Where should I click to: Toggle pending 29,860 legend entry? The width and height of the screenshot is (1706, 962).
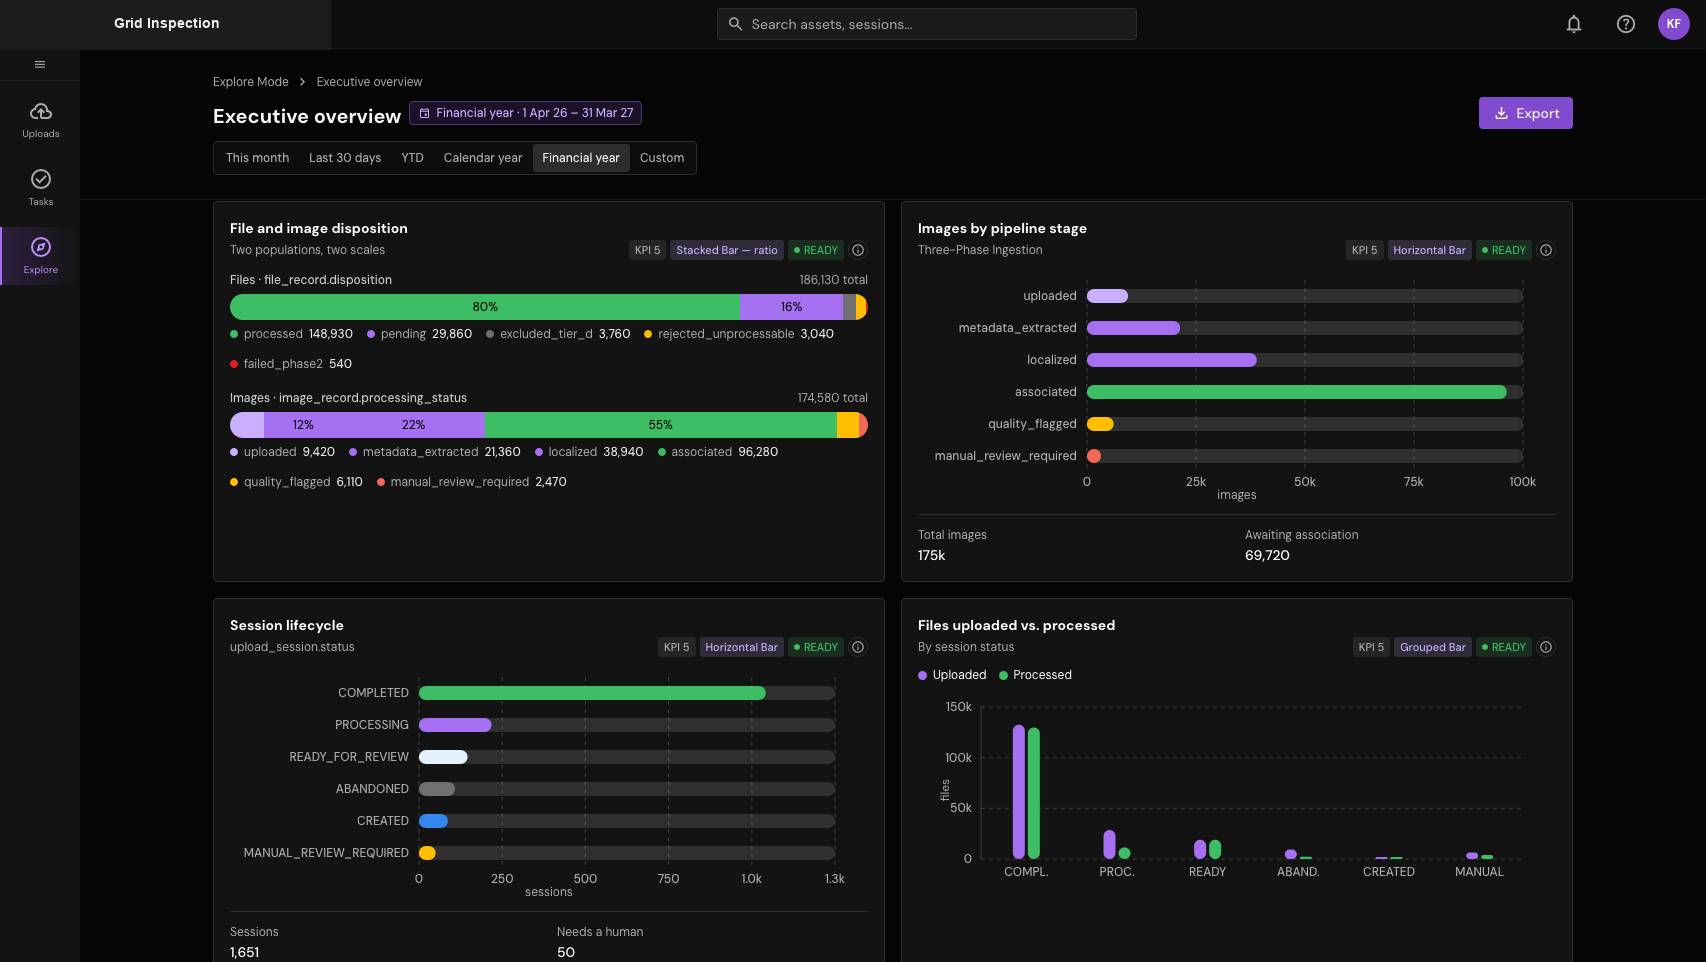click(419, 334)
